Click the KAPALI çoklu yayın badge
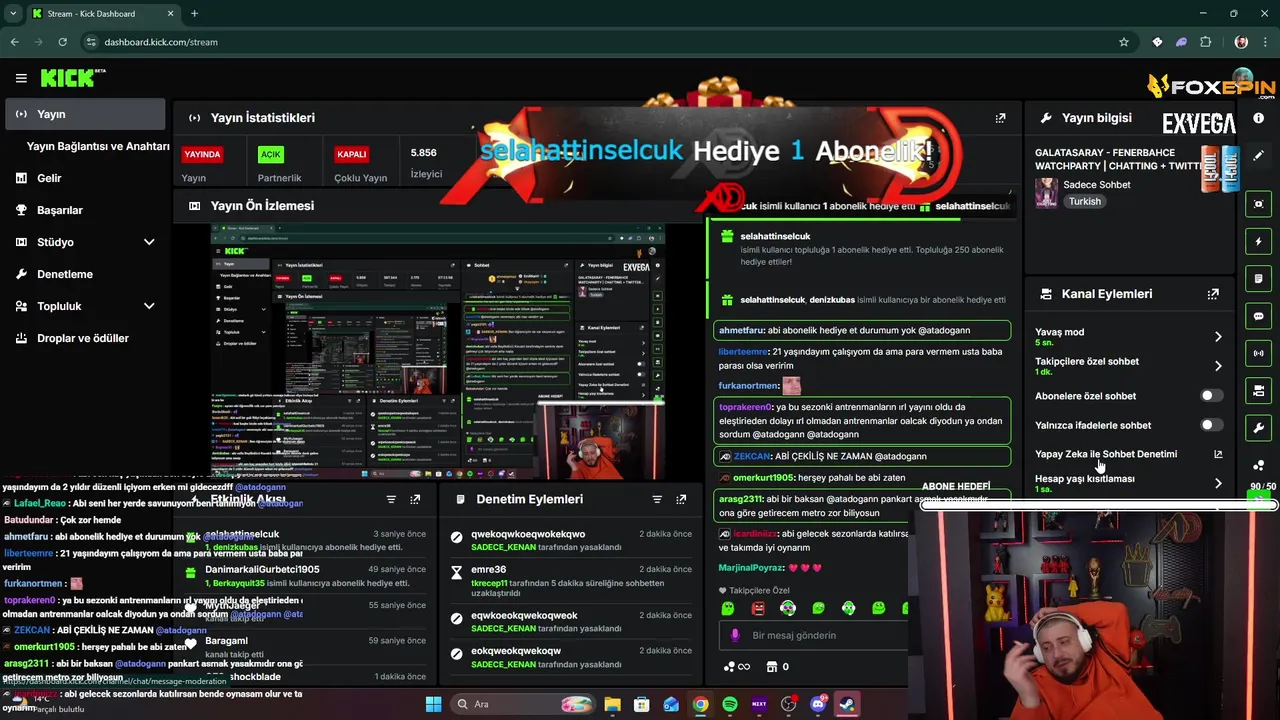Image resolution: width=1280 pixels, height=720 pixels. pyautogui.click(x=352, y=154)
